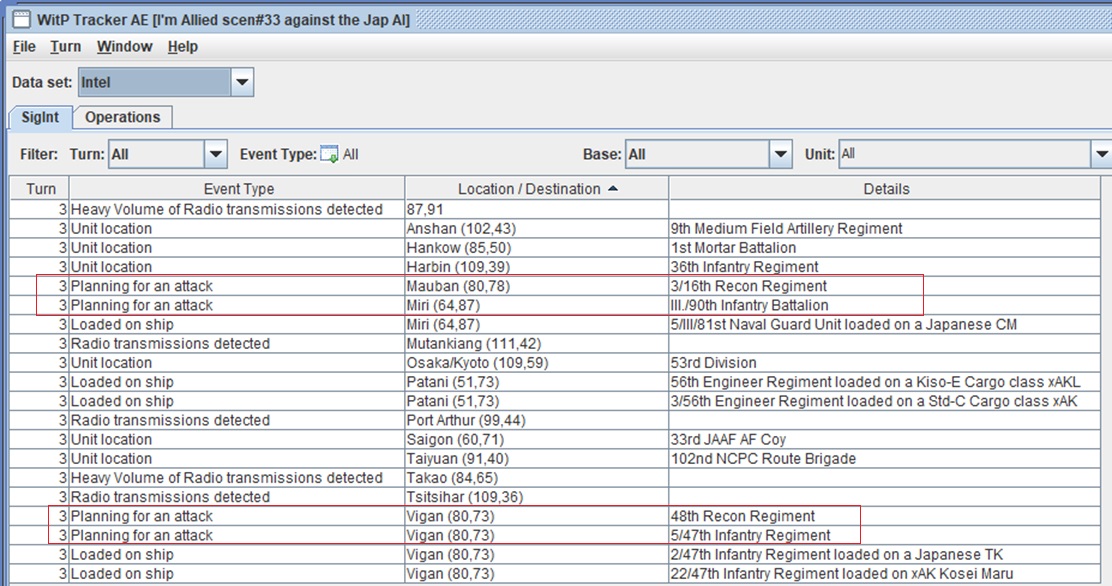Select the 102nd NCPC Route Brigade cell
Viewport: 1112px width, 586px height.
pos(885,458)
